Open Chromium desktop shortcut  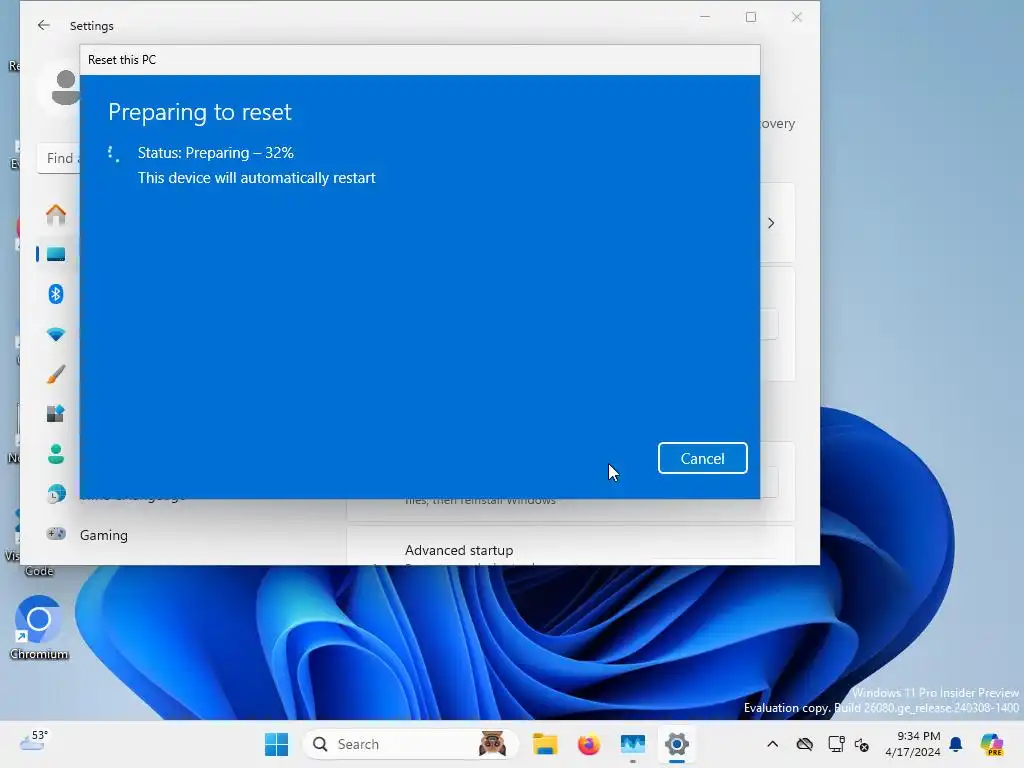39,627
